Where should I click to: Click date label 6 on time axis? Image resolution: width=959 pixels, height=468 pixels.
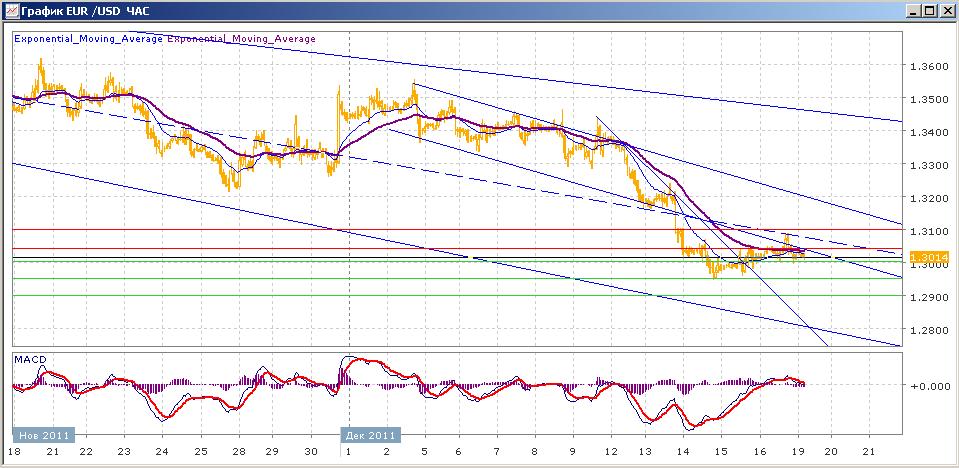coord(459,451)
